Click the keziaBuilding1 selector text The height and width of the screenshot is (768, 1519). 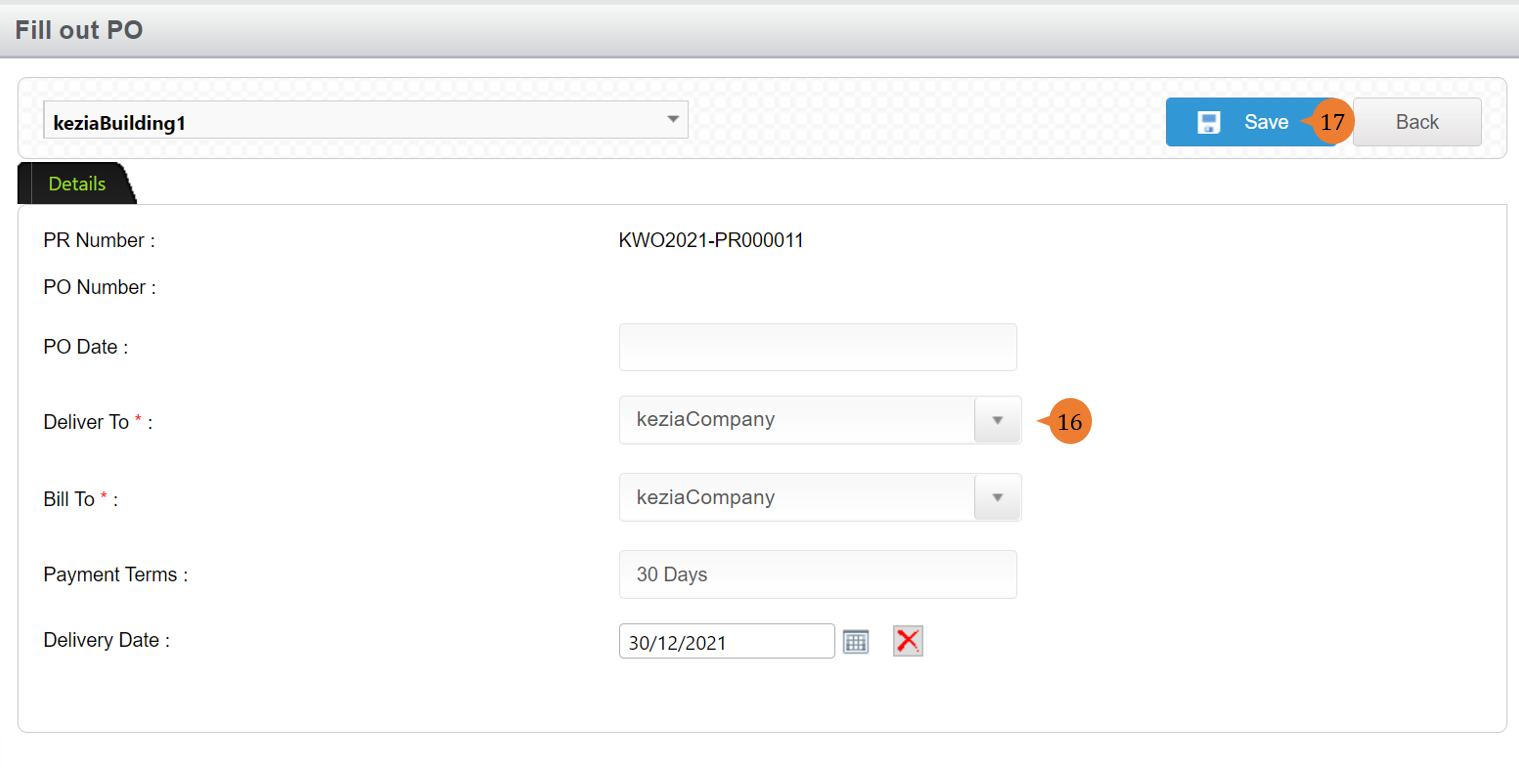(120, 123)
